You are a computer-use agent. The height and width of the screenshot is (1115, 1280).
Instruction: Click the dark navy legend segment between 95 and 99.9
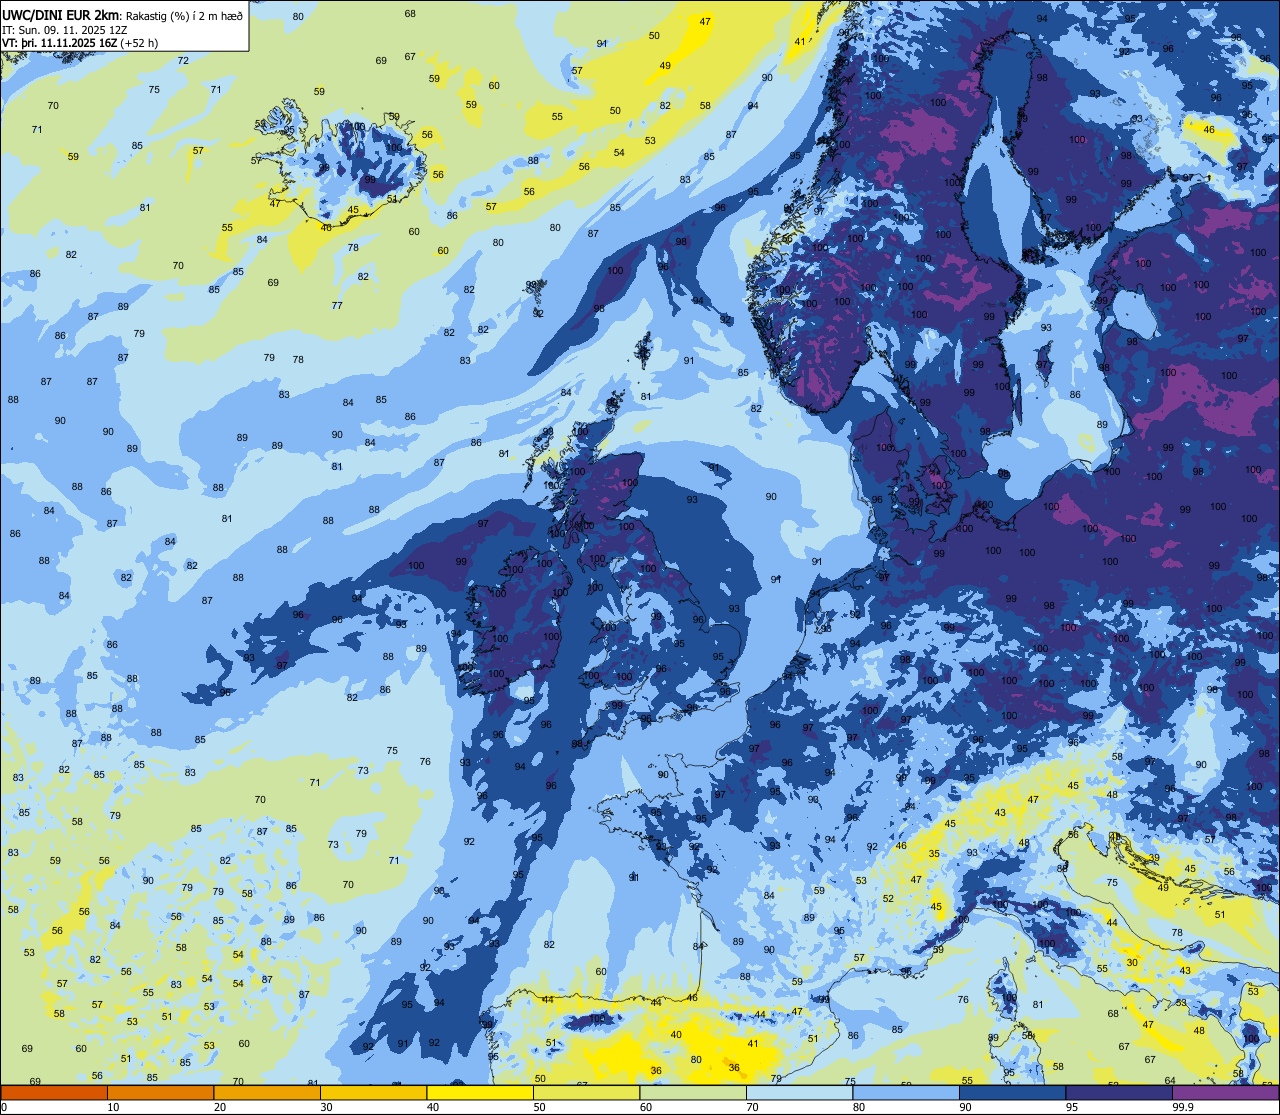[x=1119, y=1092]
